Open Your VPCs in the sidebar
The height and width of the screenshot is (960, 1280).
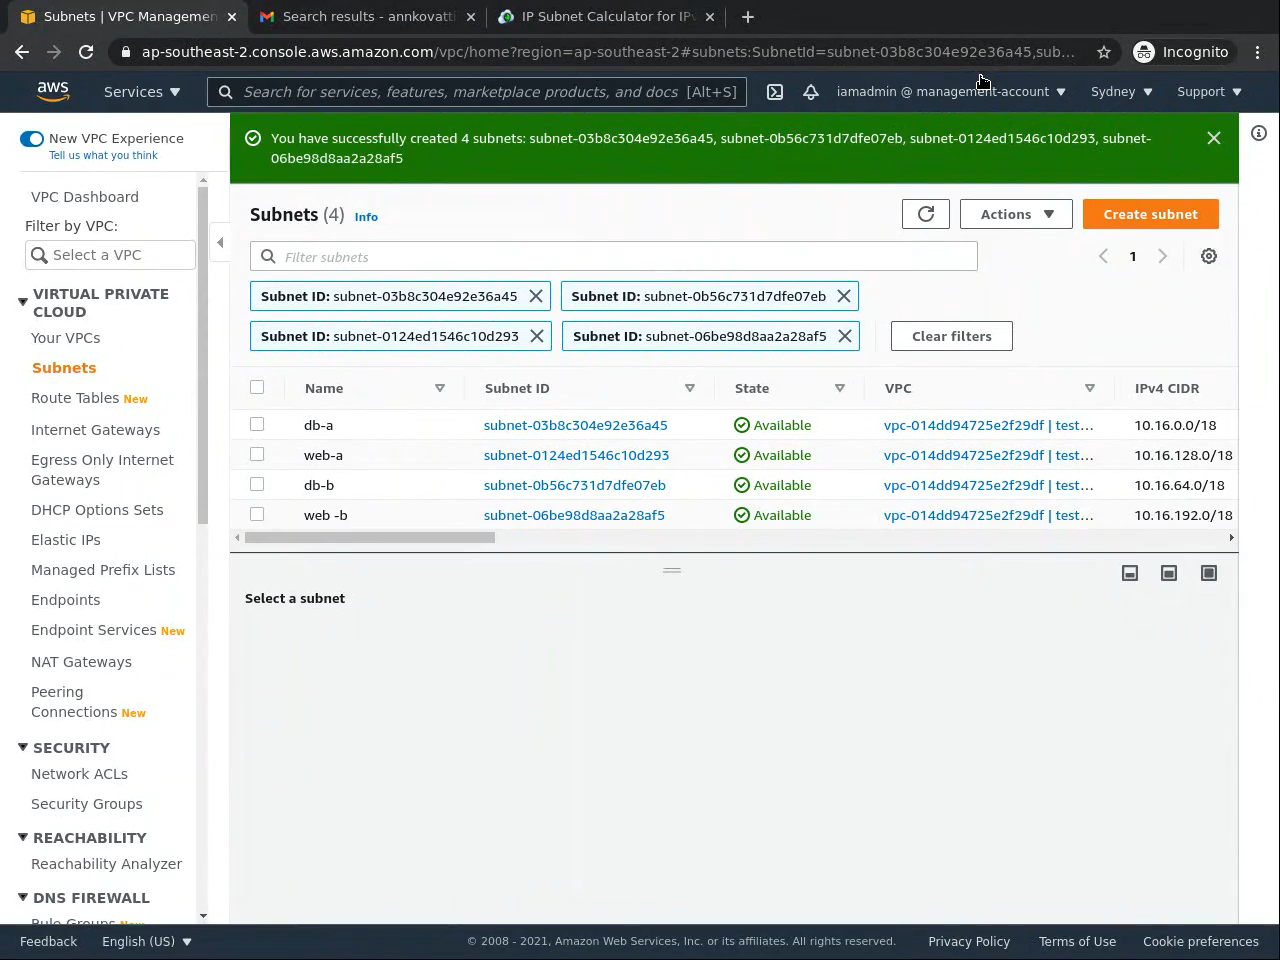(65, 338)
